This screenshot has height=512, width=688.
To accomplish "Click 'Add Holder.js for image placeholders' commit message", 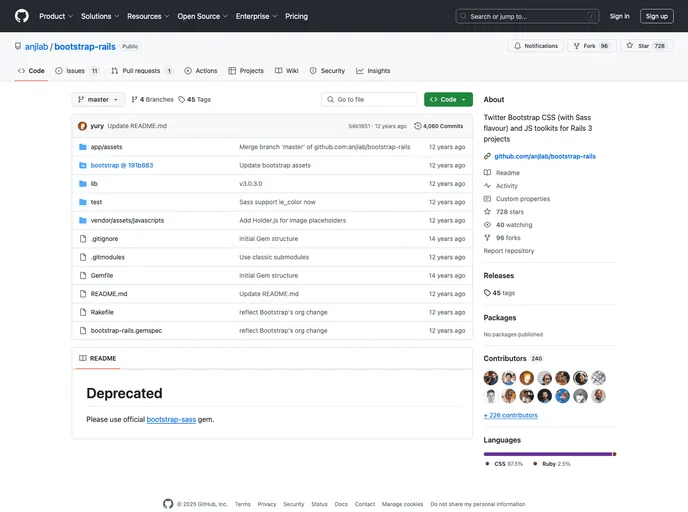I will click(292, 220).
